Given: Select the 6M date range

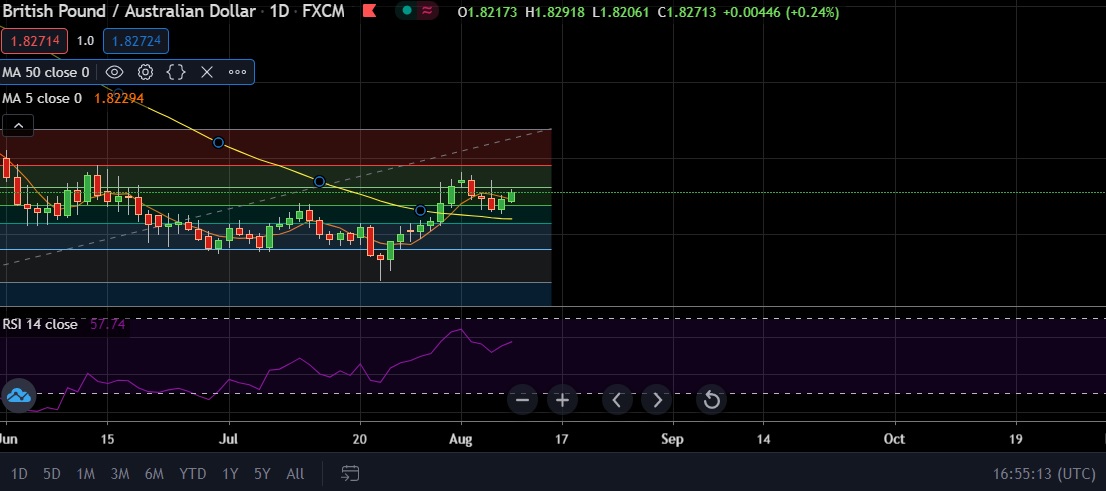Looking at the screenshot, I should pyautogui.click(x=154, y=473).
